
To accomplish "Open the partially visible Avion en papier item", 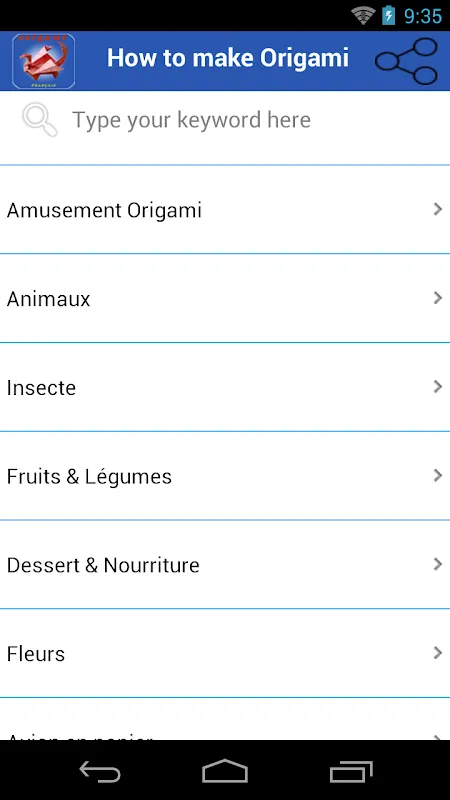I will coord(225,719).
